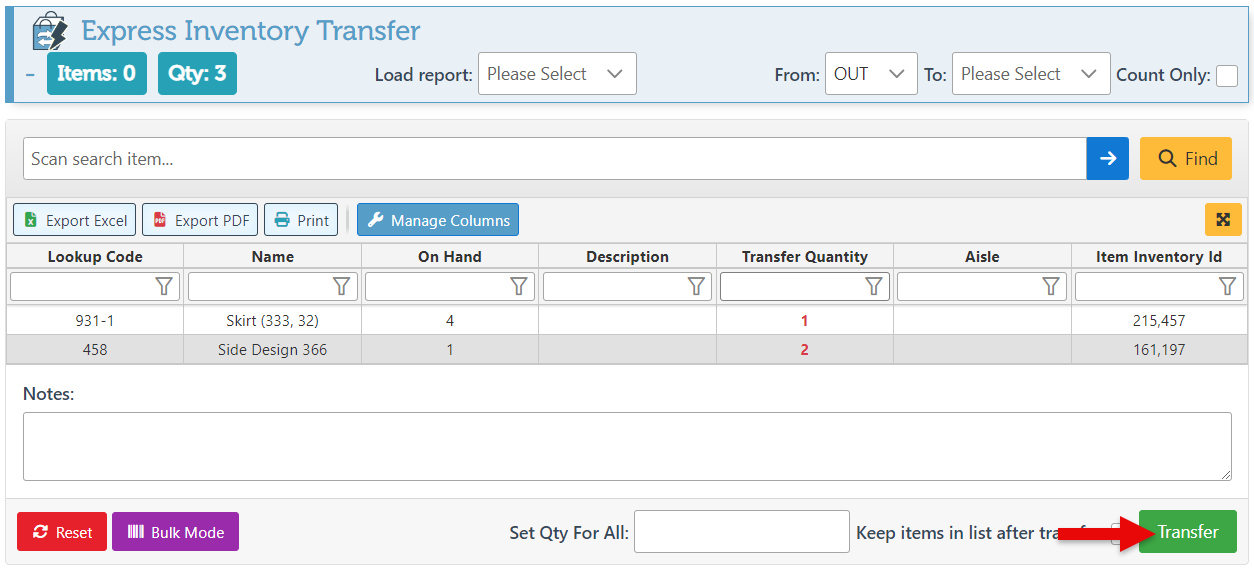The width and height of the screenshot is (1254, 570).
Task: Open the On Hand column filter icon
Action: click(519, 287)
